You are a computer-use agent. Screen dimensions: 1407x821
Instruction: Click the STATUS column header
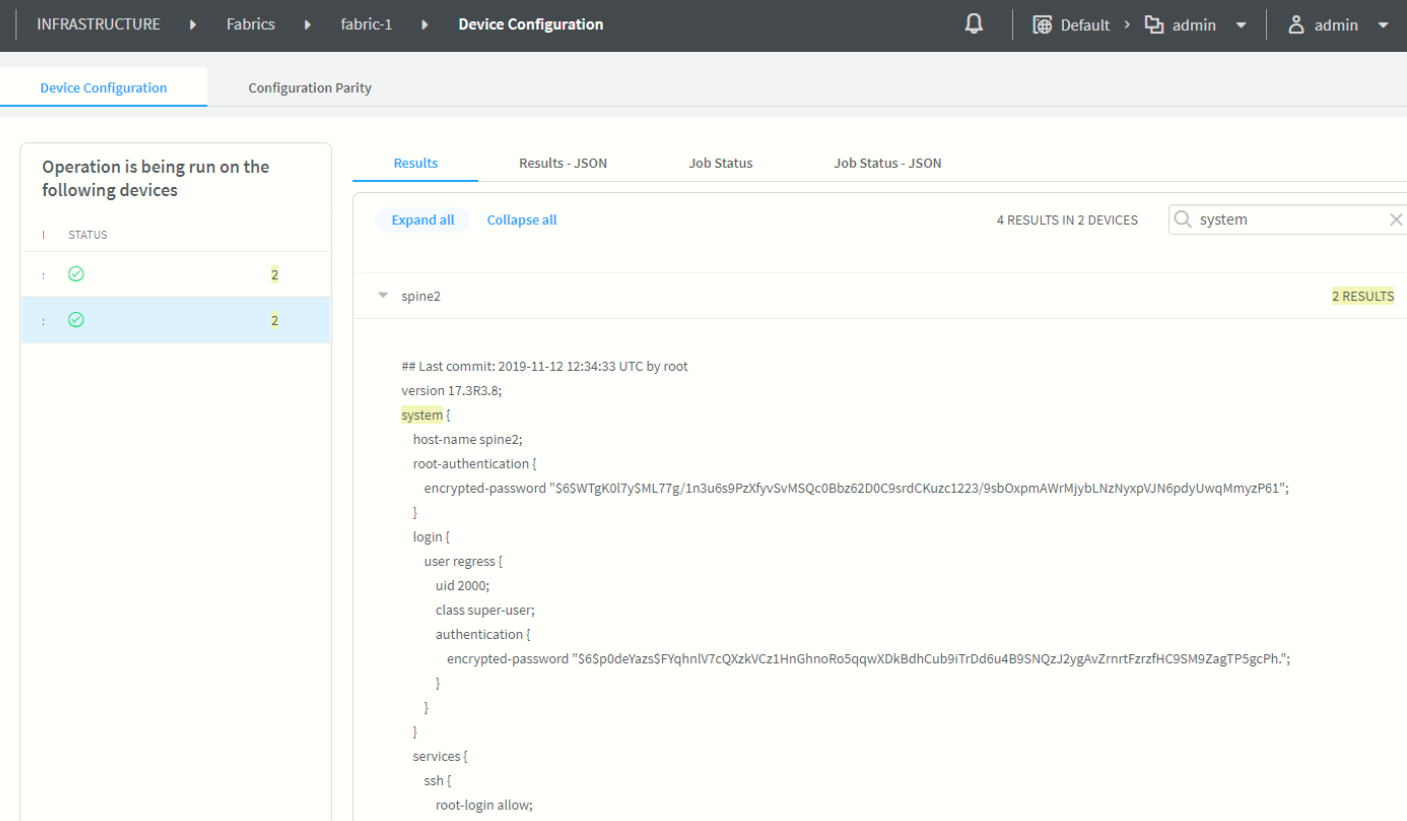[x=88, y=235]
